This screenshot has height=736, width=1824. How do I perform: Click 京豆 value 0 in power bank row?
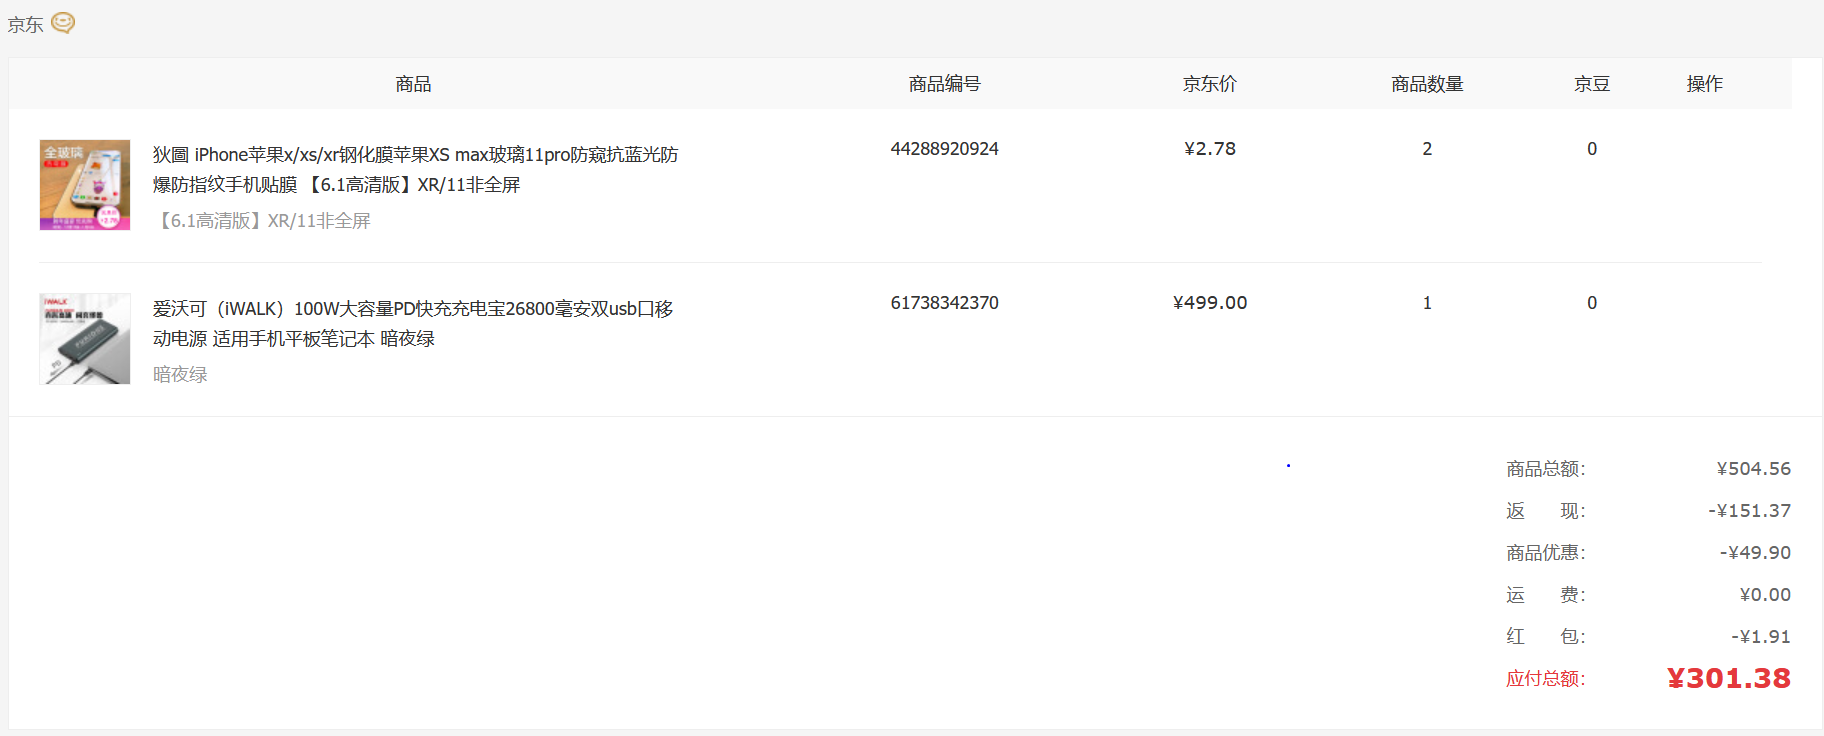coord(1592,303)
